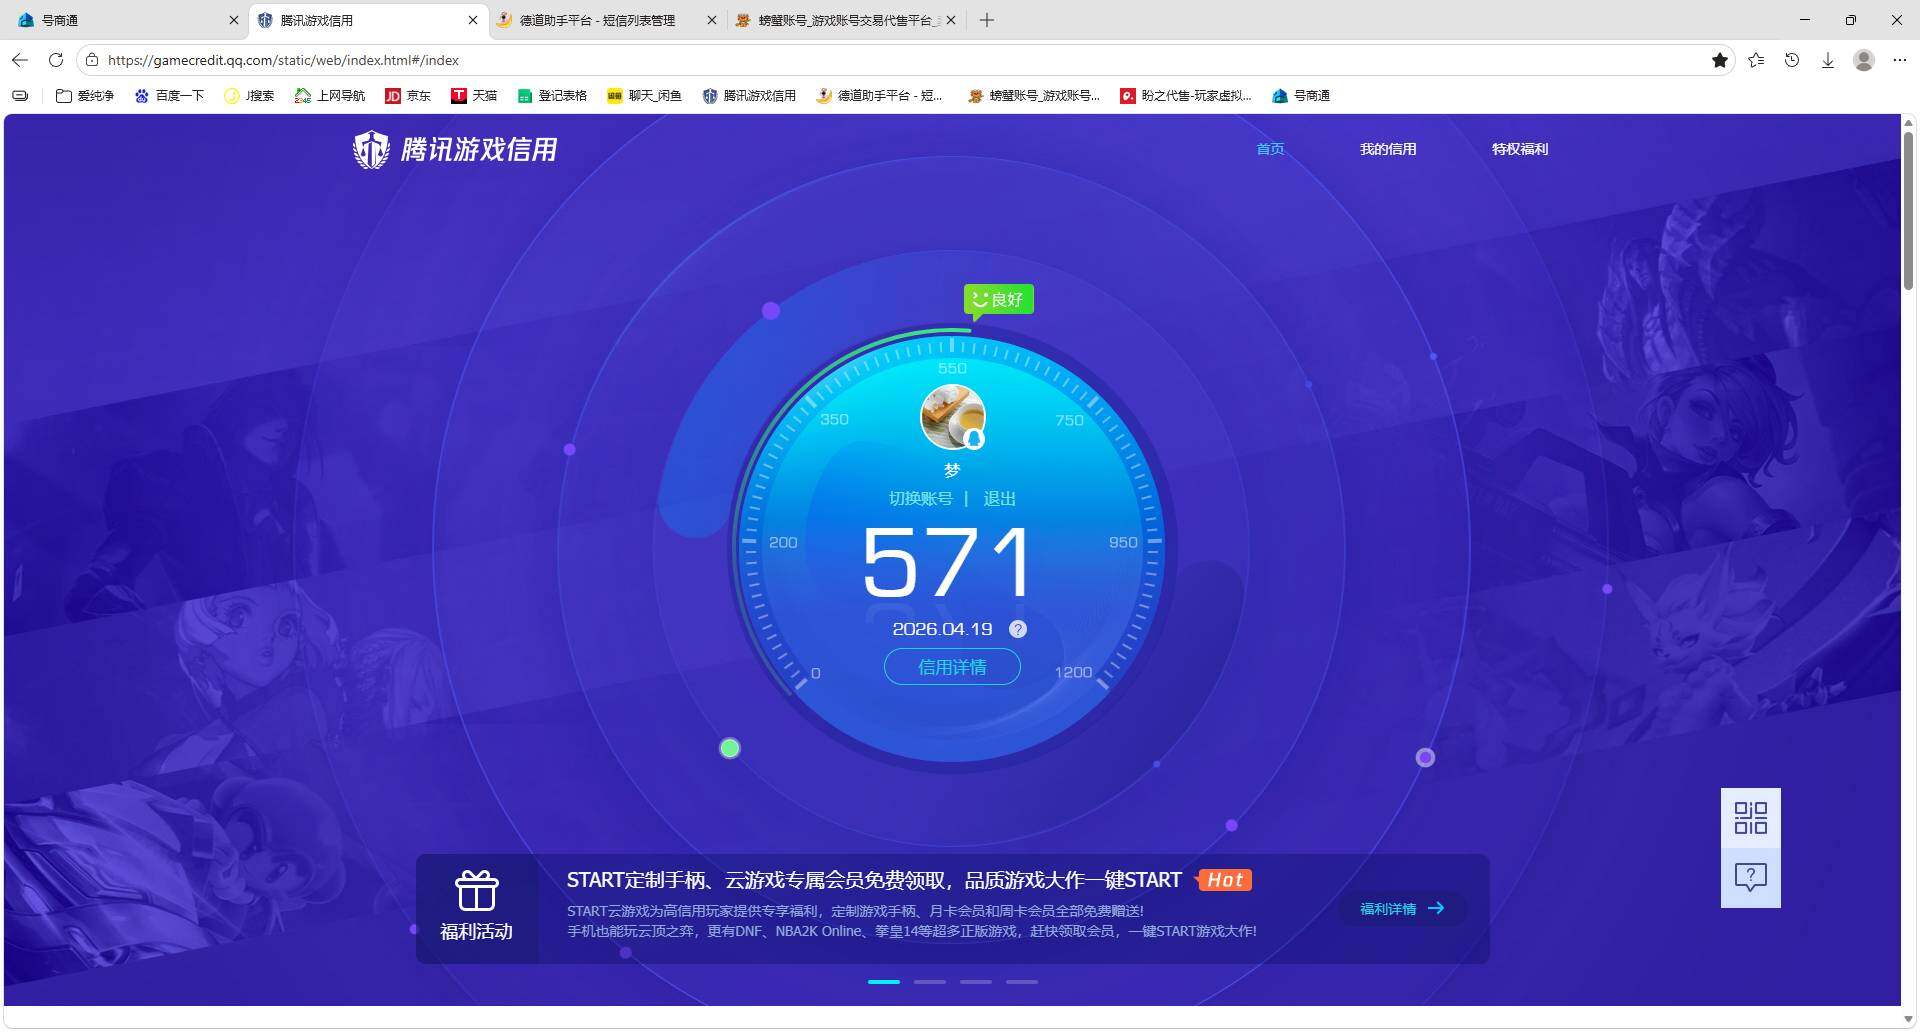Image resolution: width=1920 pixels, height=1032 pixels.
Task: Click the question mark beside date
Action: click(x=1018, y=629)
